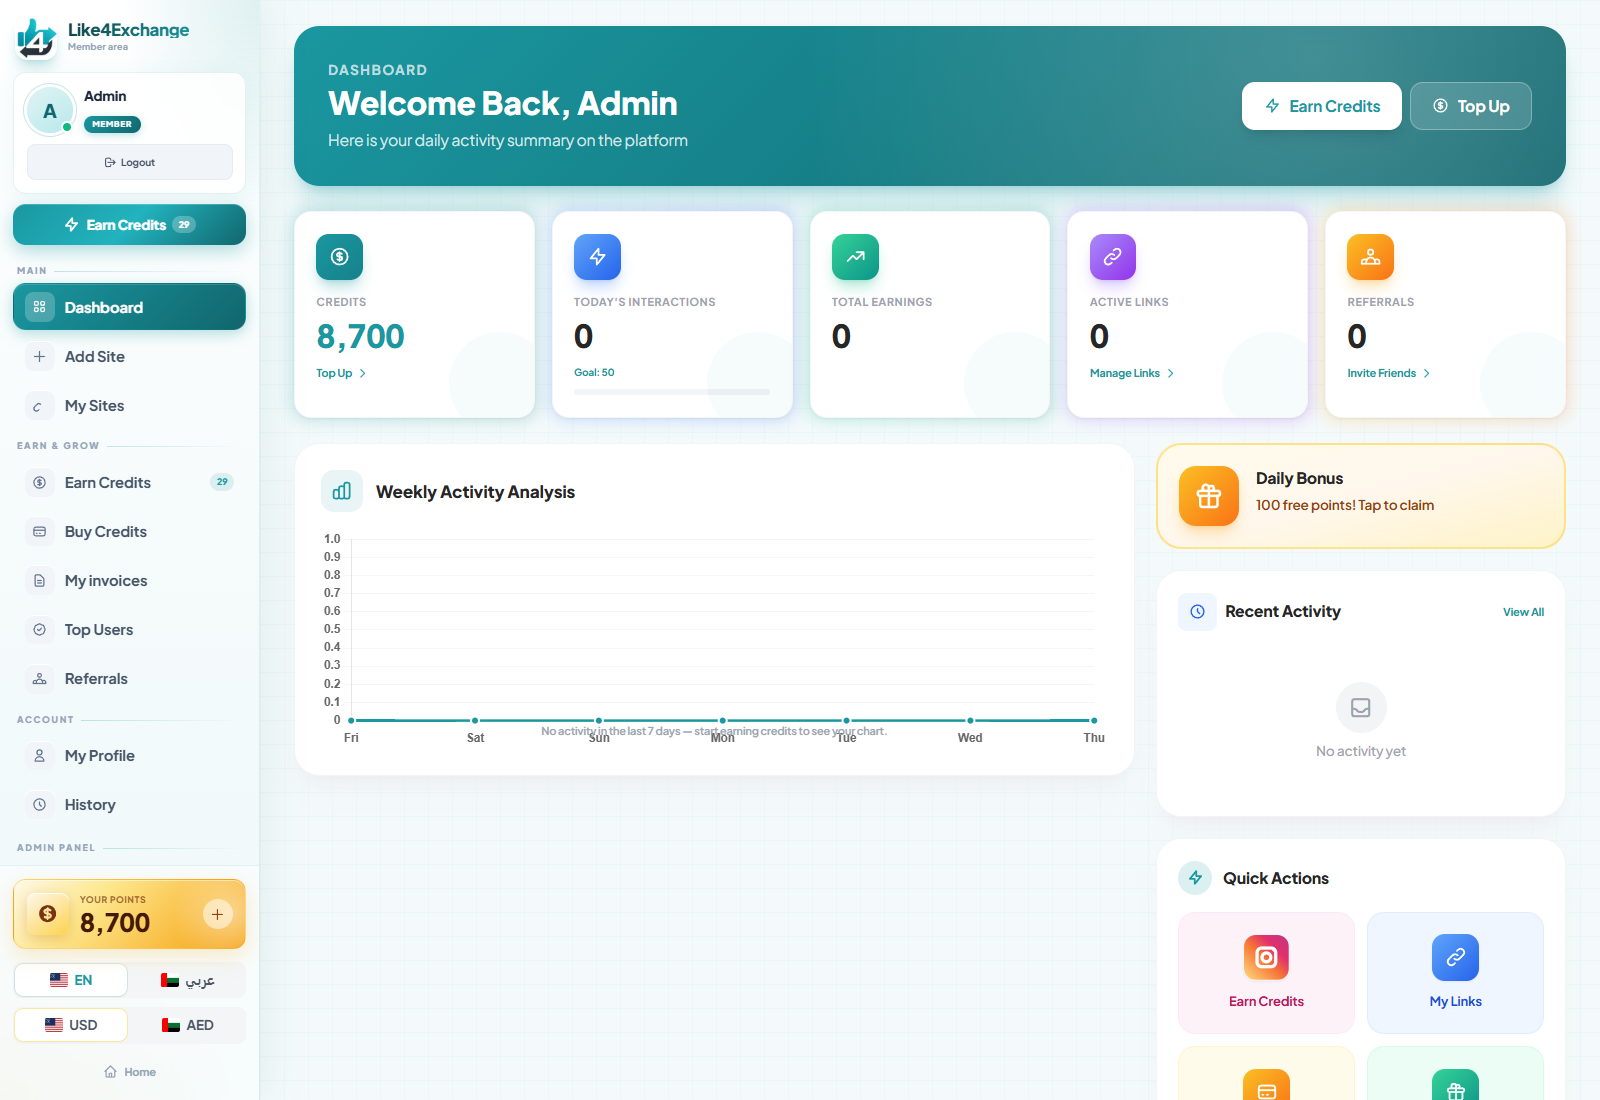Screen dimensions: 1600x1100
Task: Click the Recent Activity clock icon
Action: 1197,611
